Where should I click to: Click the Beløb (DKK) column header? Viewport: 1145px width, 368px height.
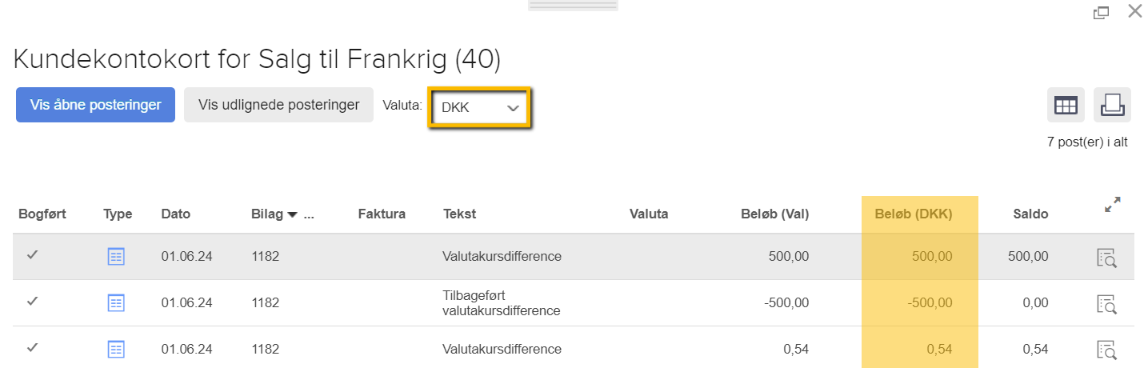914,214
